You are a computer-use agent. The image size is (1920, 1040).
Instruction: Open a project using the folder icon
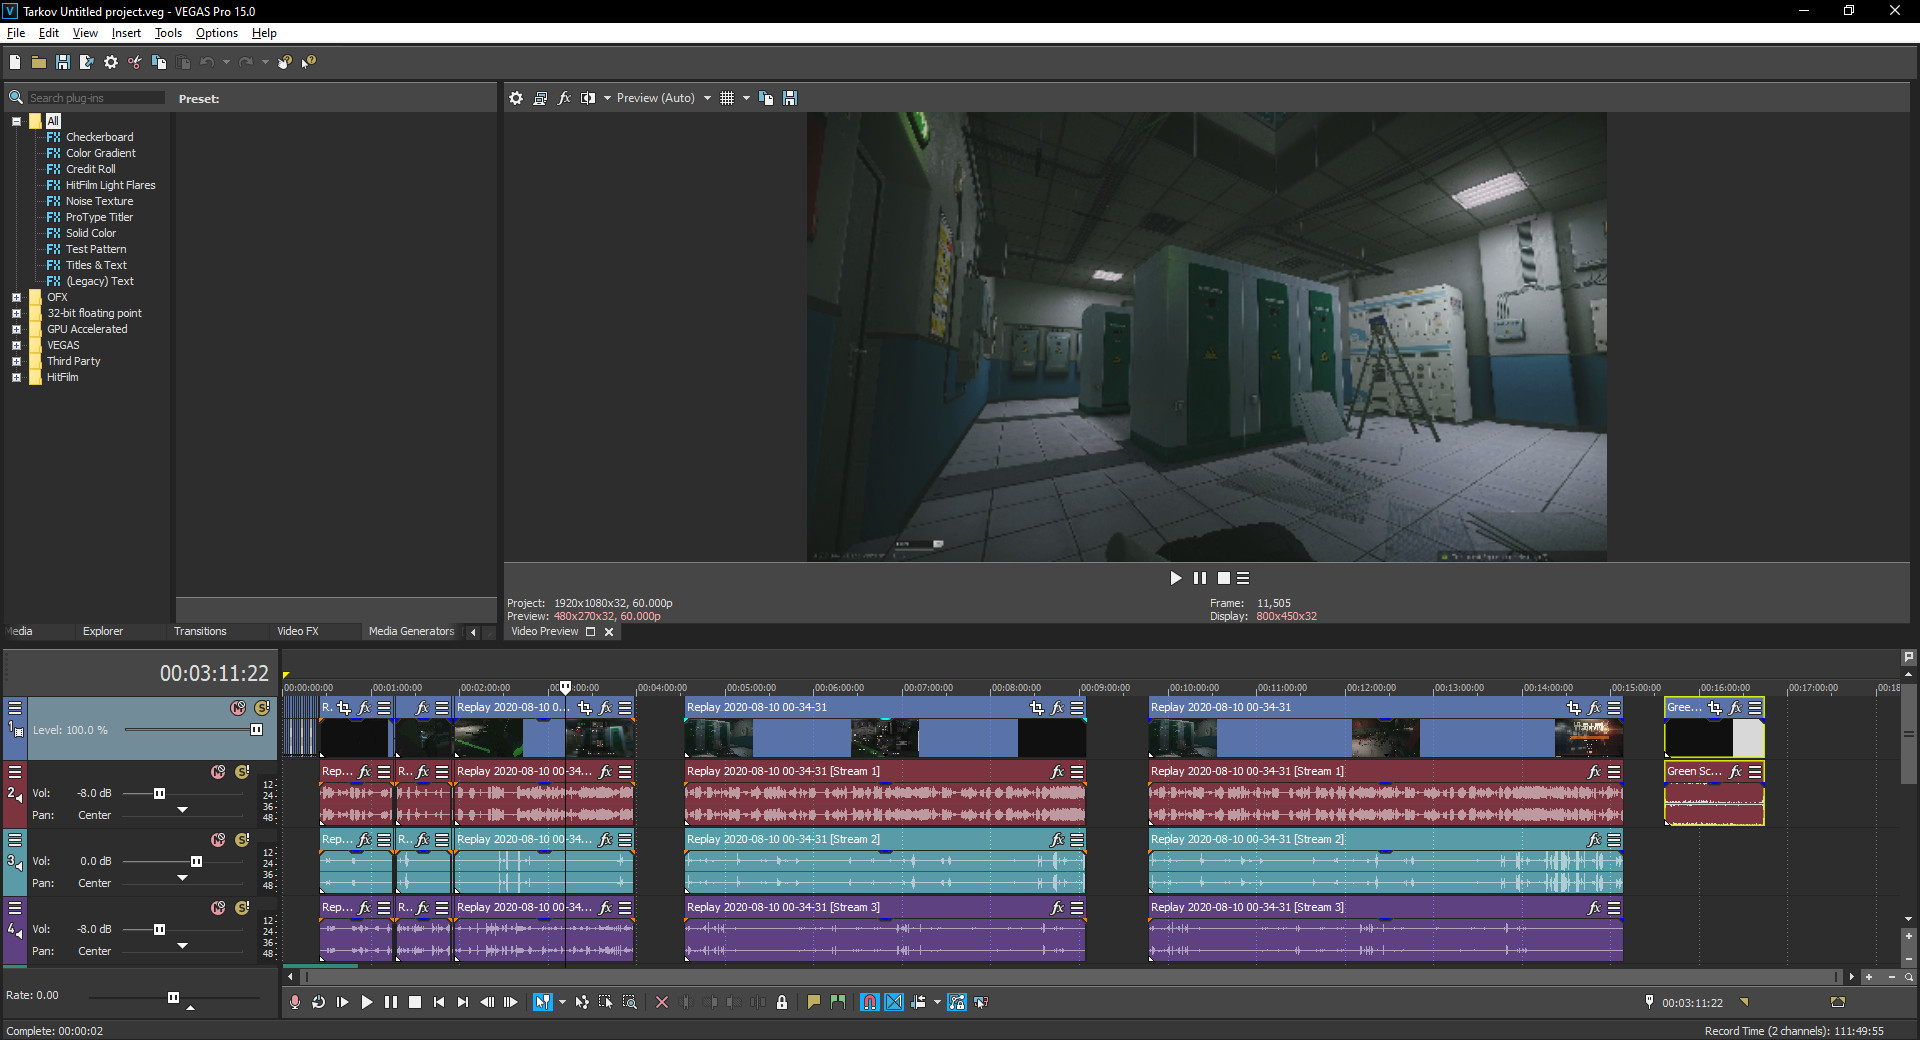39,62
